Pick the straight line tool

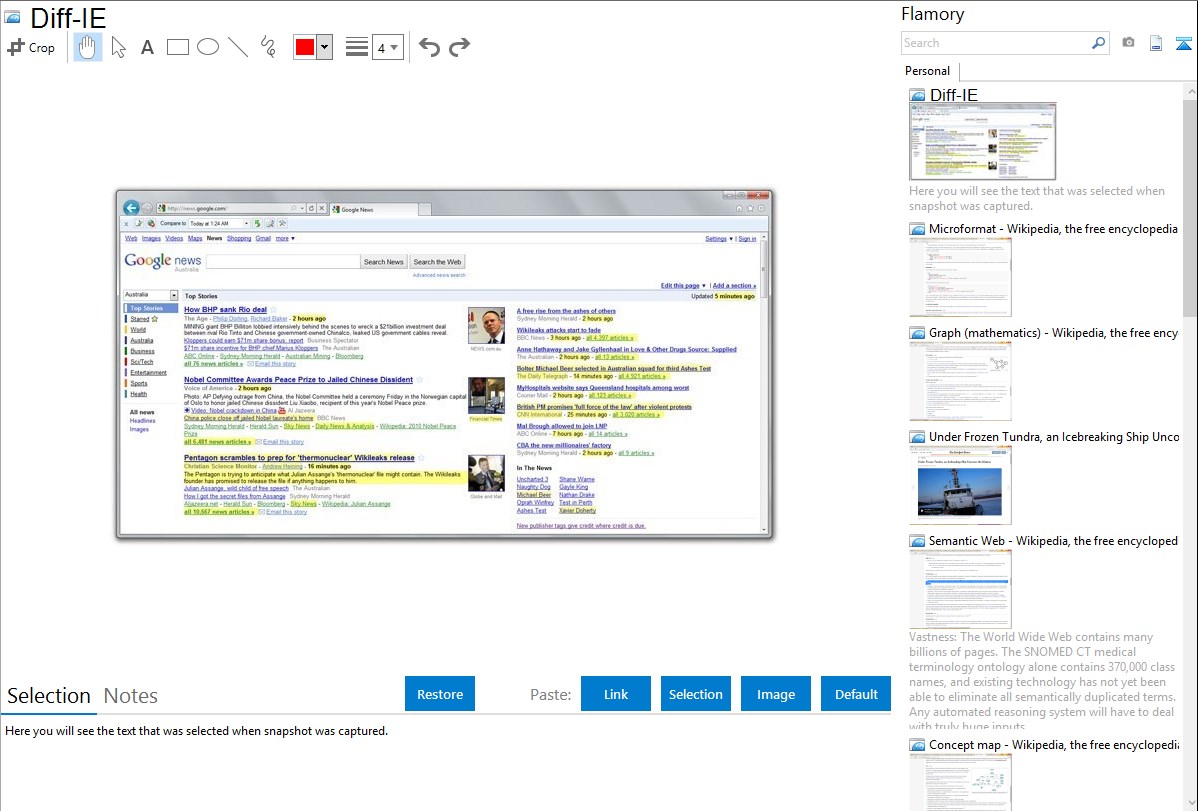(238, 47)
